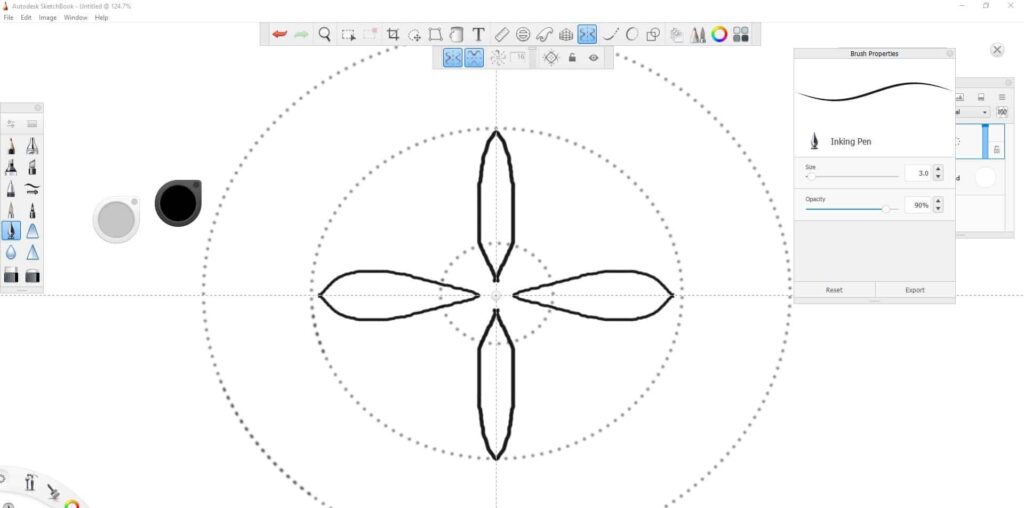Viewport: 1024px width, 508px height.
Task: Click the Opacity value field
Action: pos(918,205)
